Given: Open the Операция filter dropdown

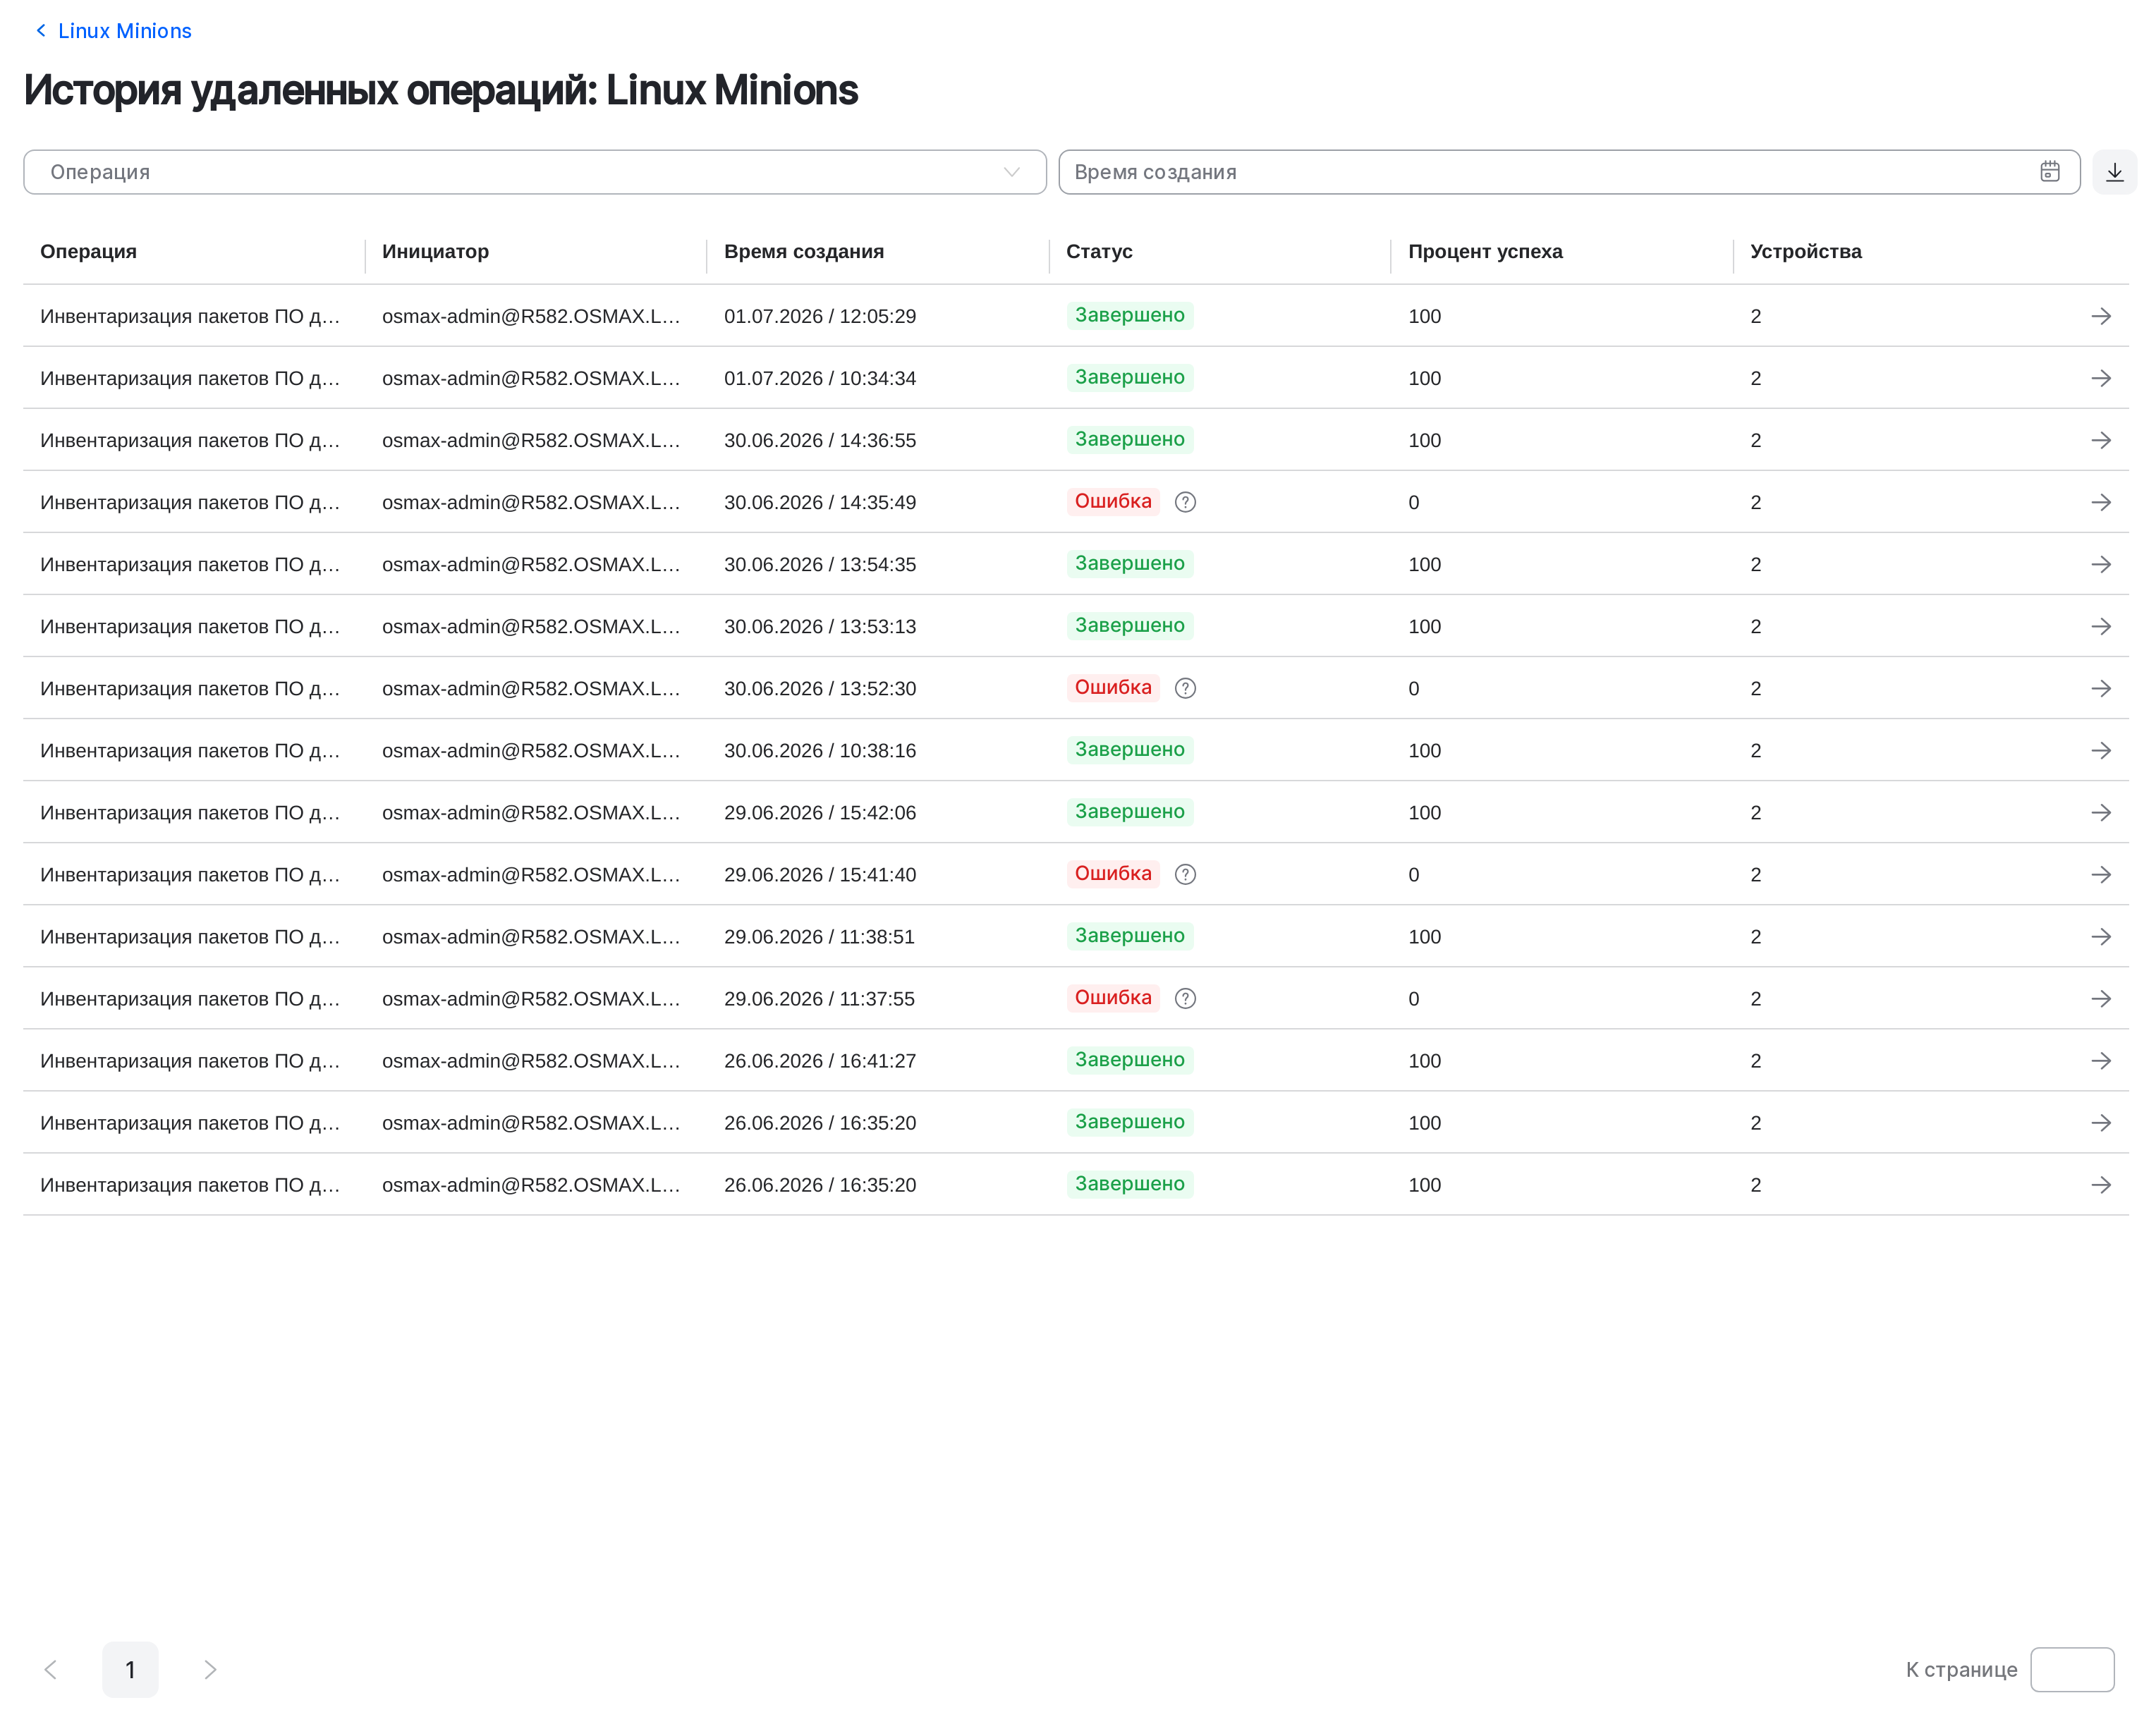Looking at the screenshot, I should point(535,172).
